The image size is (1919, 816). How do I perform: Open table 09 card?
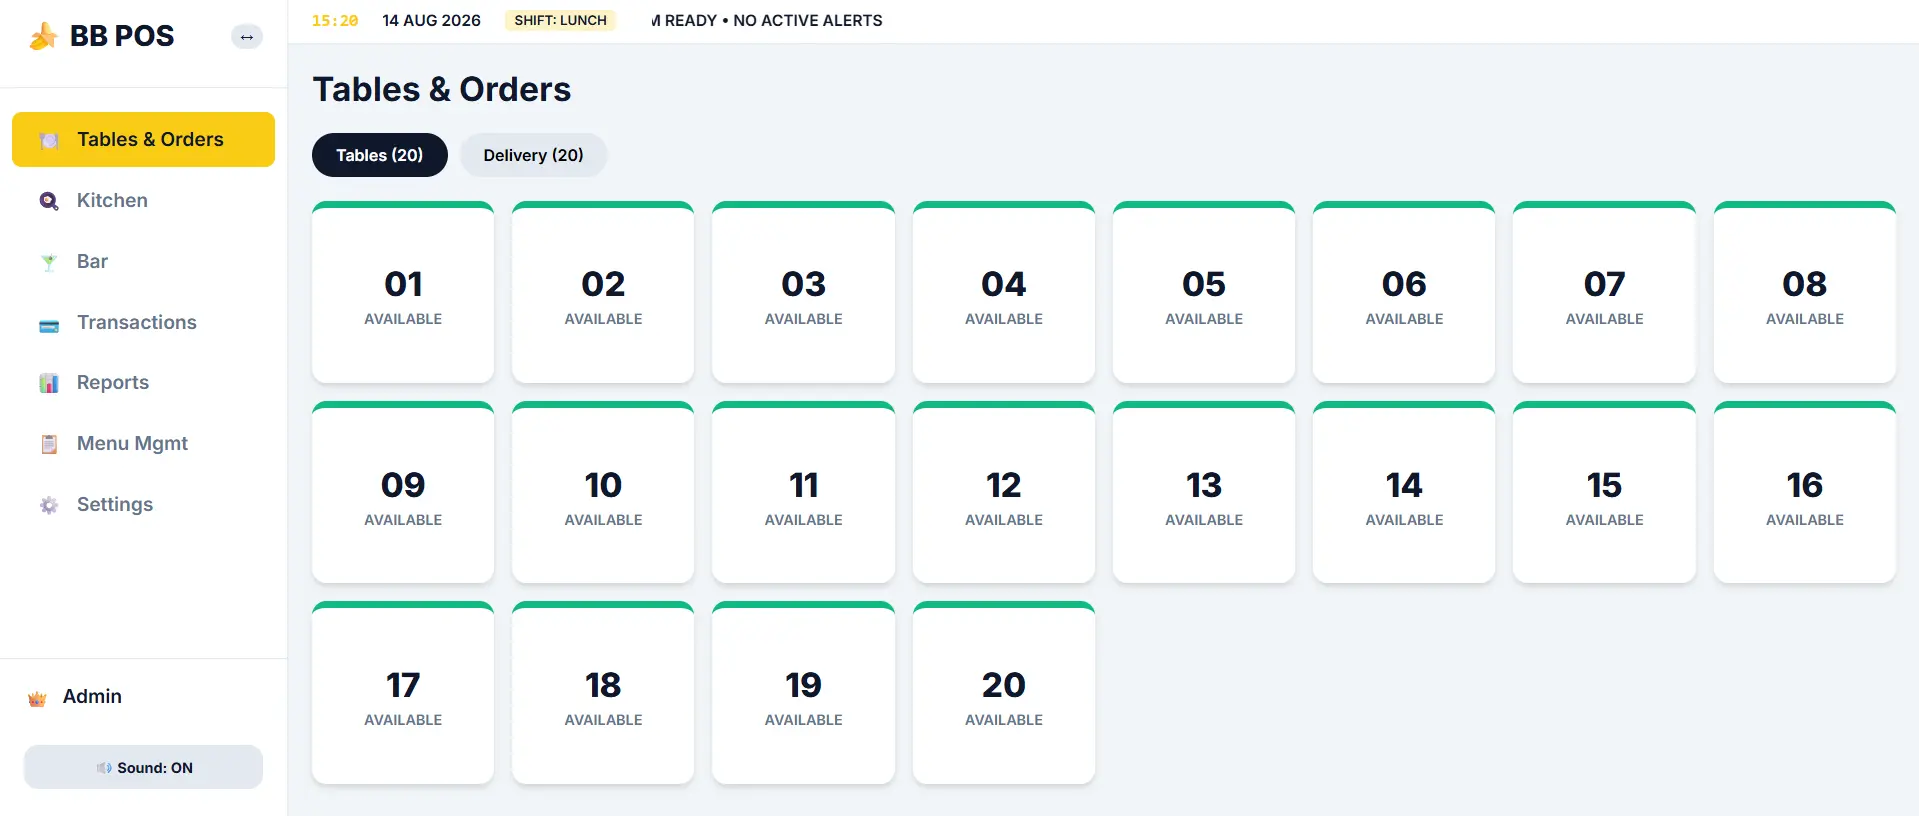403,492
